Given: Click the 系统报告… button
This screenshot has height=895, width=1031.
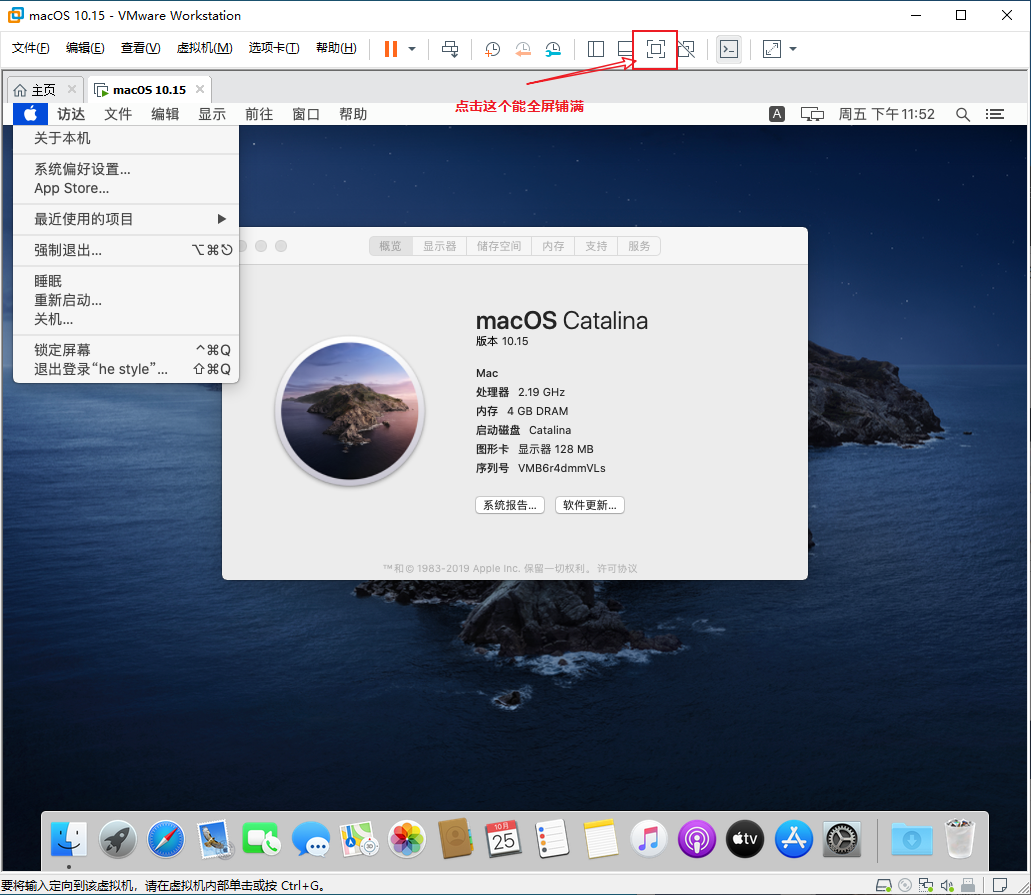Looking at the screenshot, I should tap(510, 505).
